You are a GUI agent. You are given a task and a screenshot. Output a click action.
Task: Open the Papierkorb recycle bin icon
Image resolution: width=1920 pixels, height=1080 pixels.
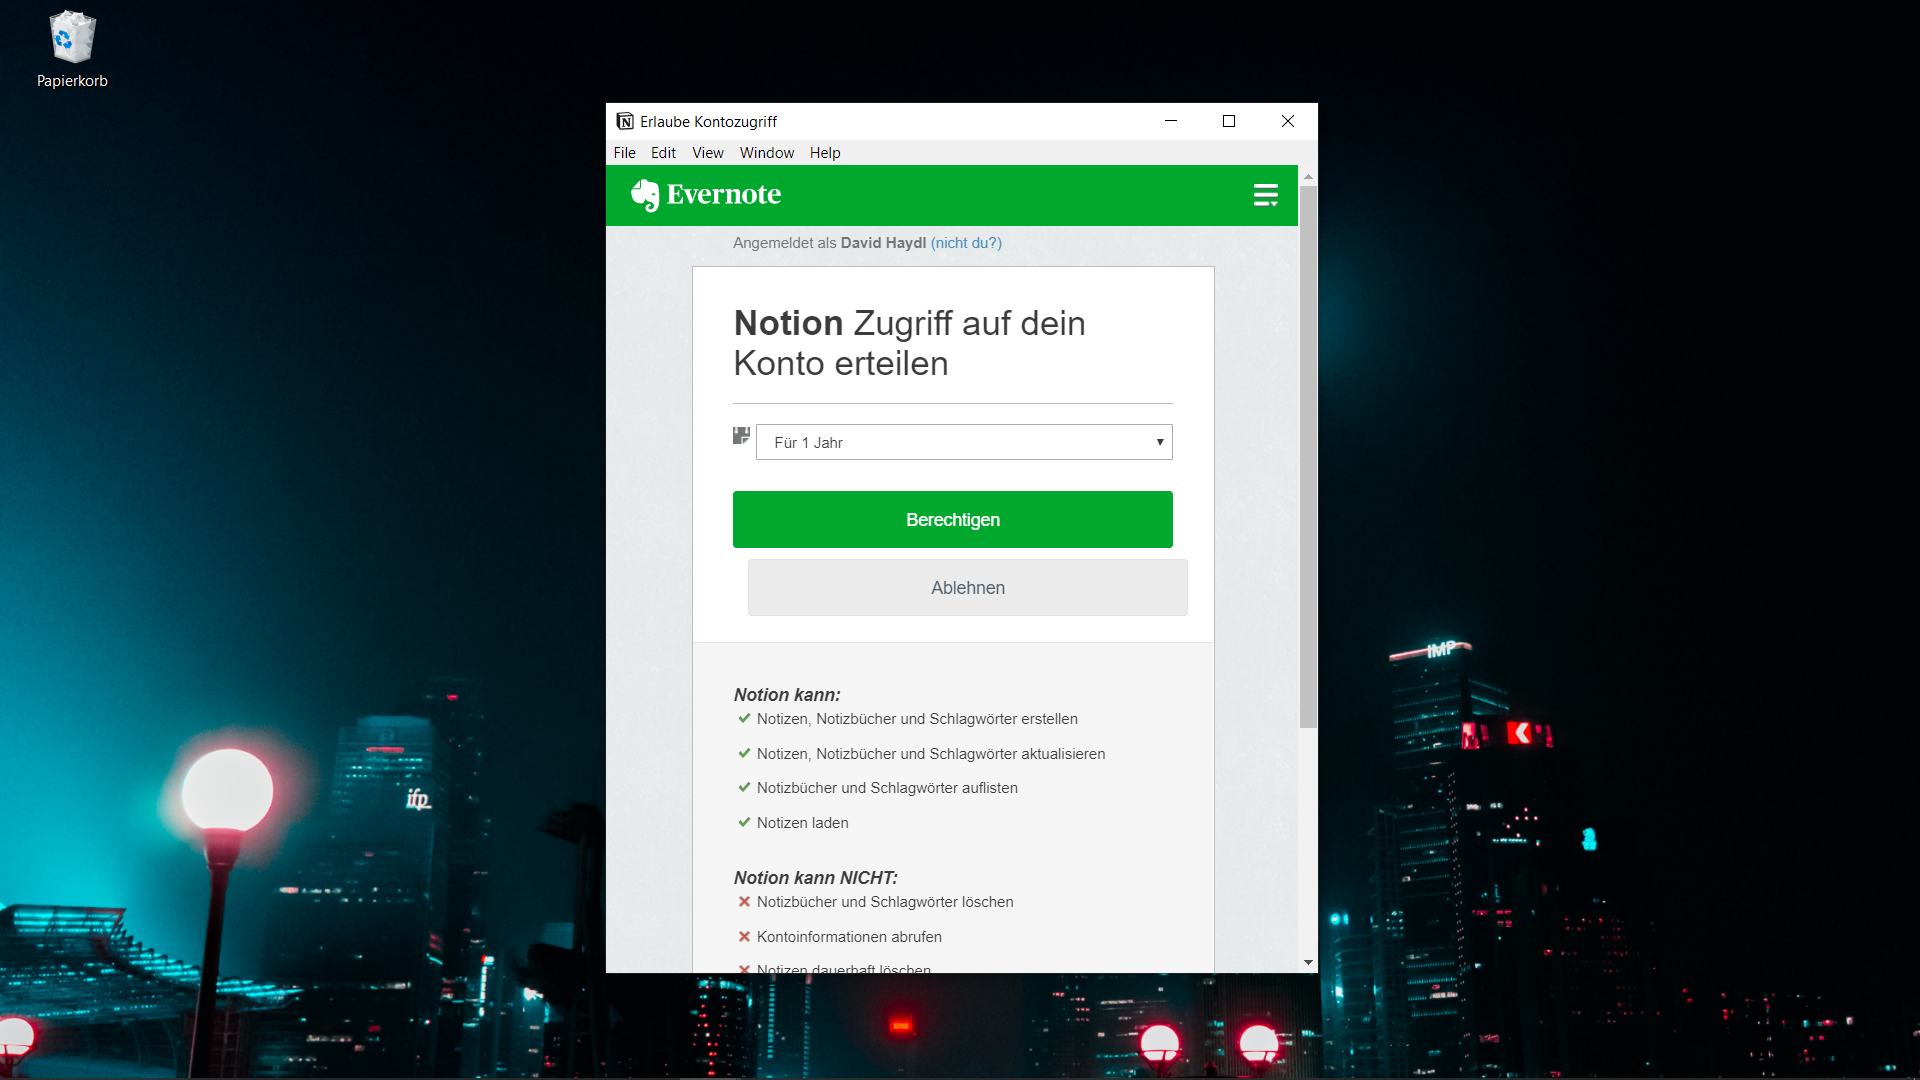(x=72, y=38)
